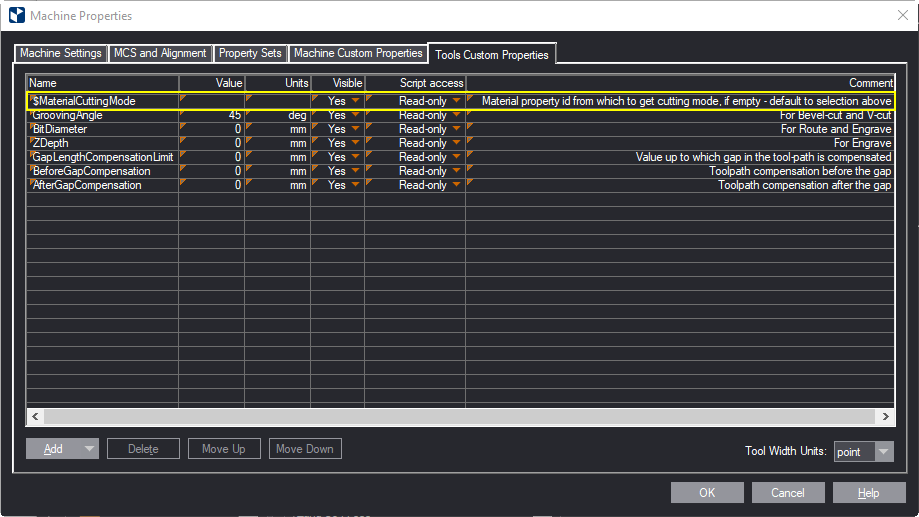Switch to the Machine Settings tab
The image size is (919, 517).
tap(61, 53)
